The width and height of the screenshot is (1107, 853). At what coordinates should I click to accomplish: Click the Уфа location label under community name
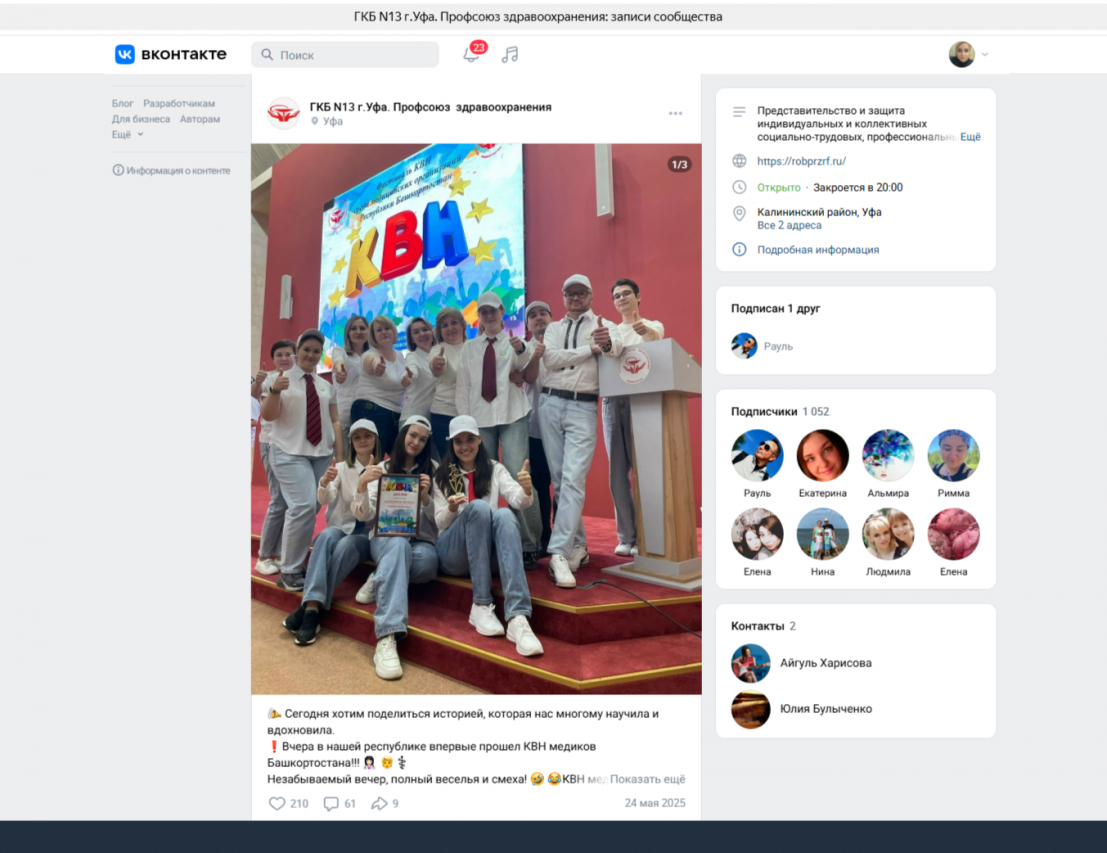click(x=333, y=121)
